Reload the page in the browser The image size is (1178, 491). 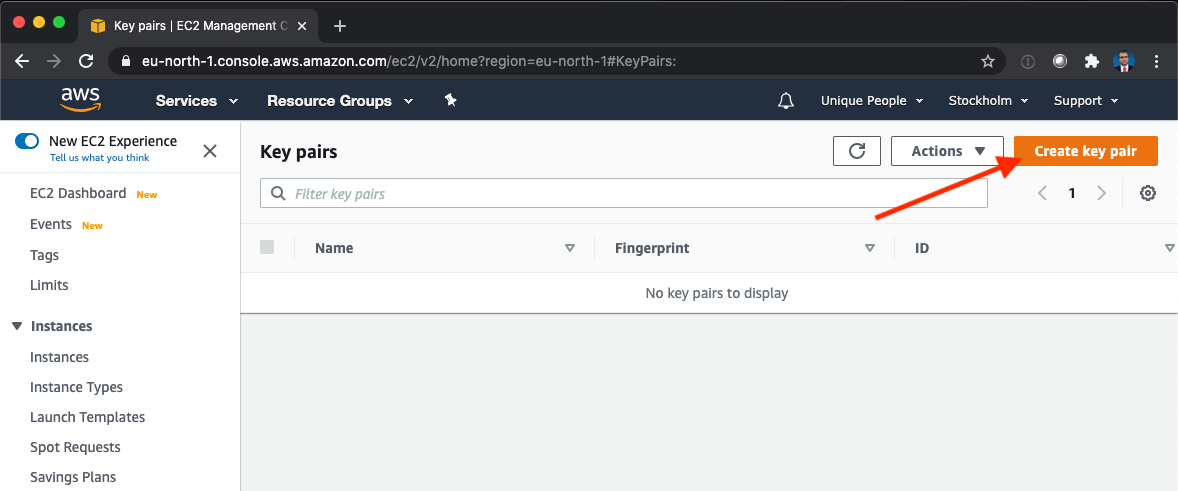click(x=86, y=62)
